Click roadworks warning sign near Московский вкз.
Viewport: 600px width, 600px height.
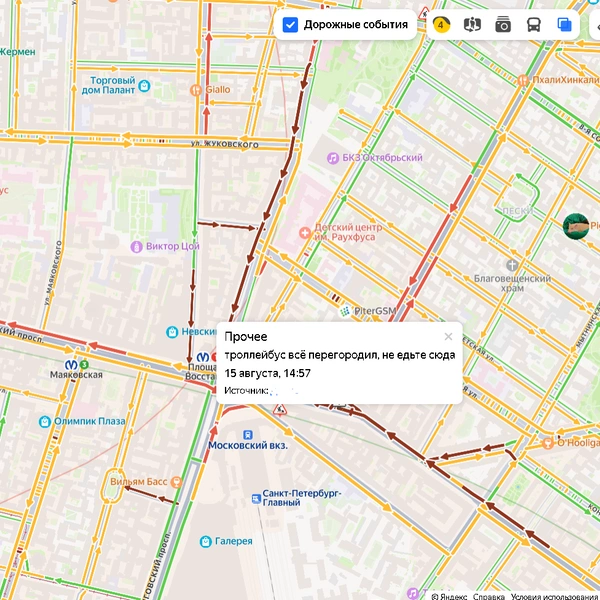(x=280, y=409)
